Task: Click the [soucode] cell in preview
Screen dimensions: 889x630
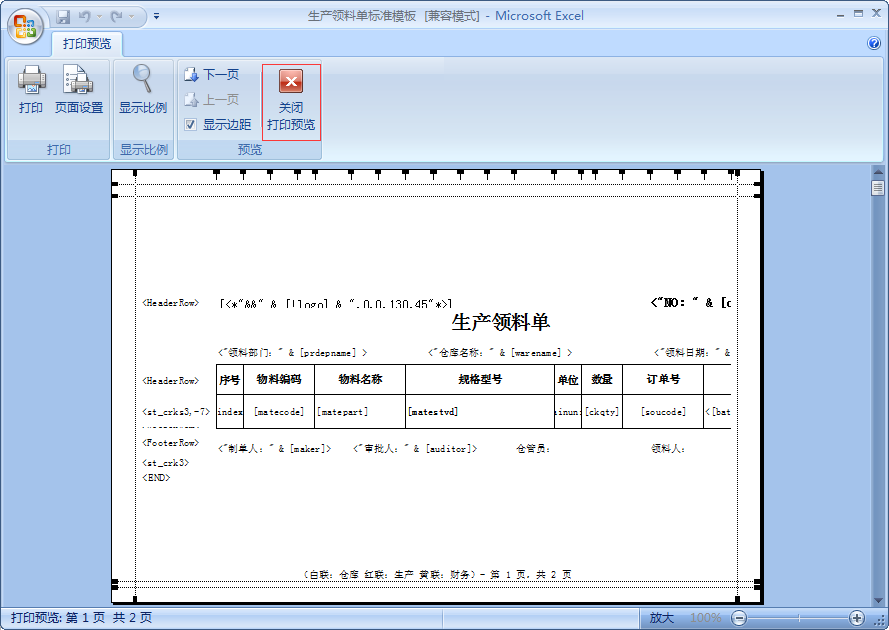Action: [x=663, y=412]
